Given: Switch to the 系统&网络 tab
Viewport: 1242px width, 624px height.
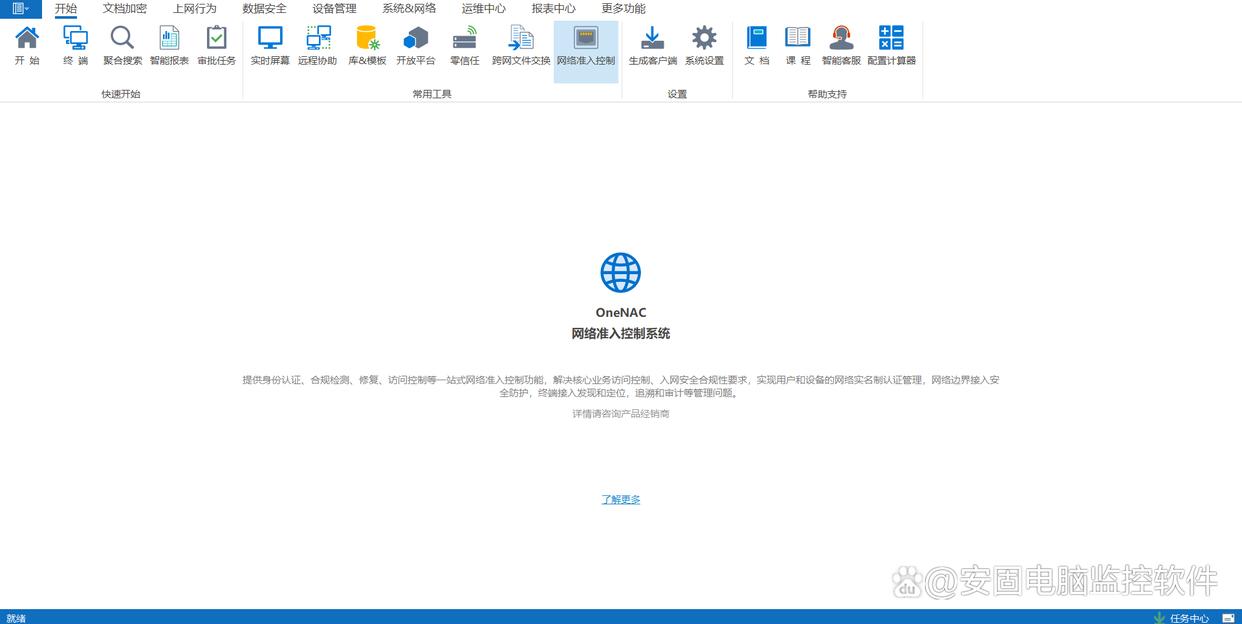Looking at the screenshot, I should point(409,9).
